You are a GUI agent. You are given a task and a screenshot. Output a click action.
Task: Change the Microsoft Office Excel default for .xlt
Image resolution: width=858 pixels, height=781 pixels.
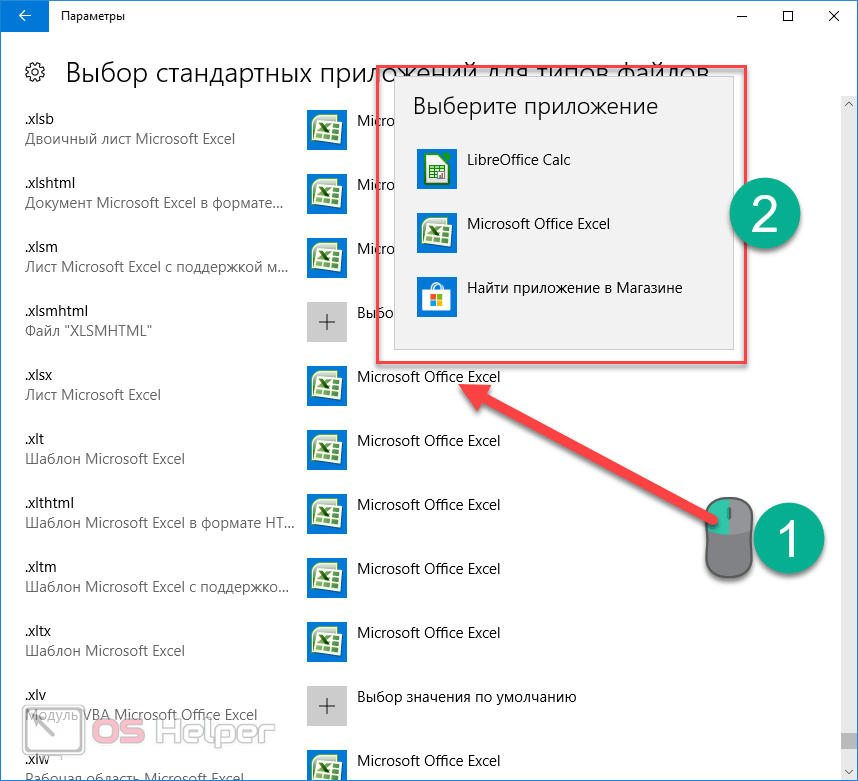pyautogui.click(x=428, y=441)
